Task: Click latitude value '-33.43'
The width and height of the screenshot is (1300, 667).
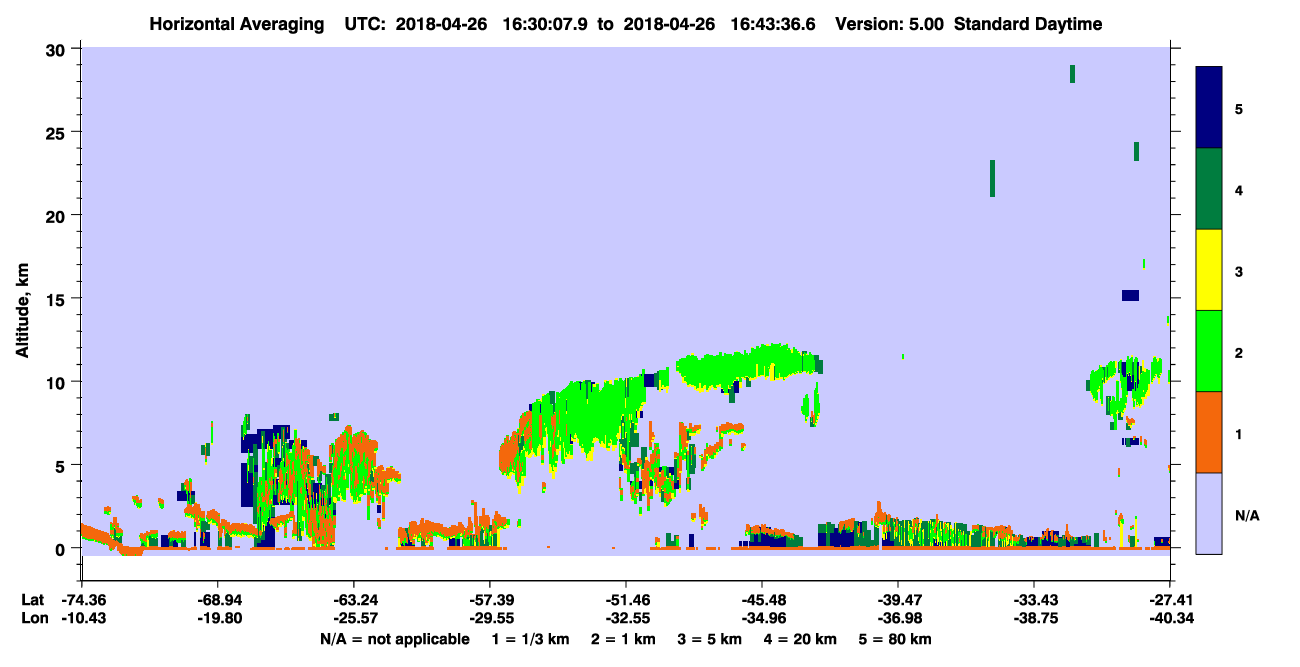Action: coord(1033,600)
